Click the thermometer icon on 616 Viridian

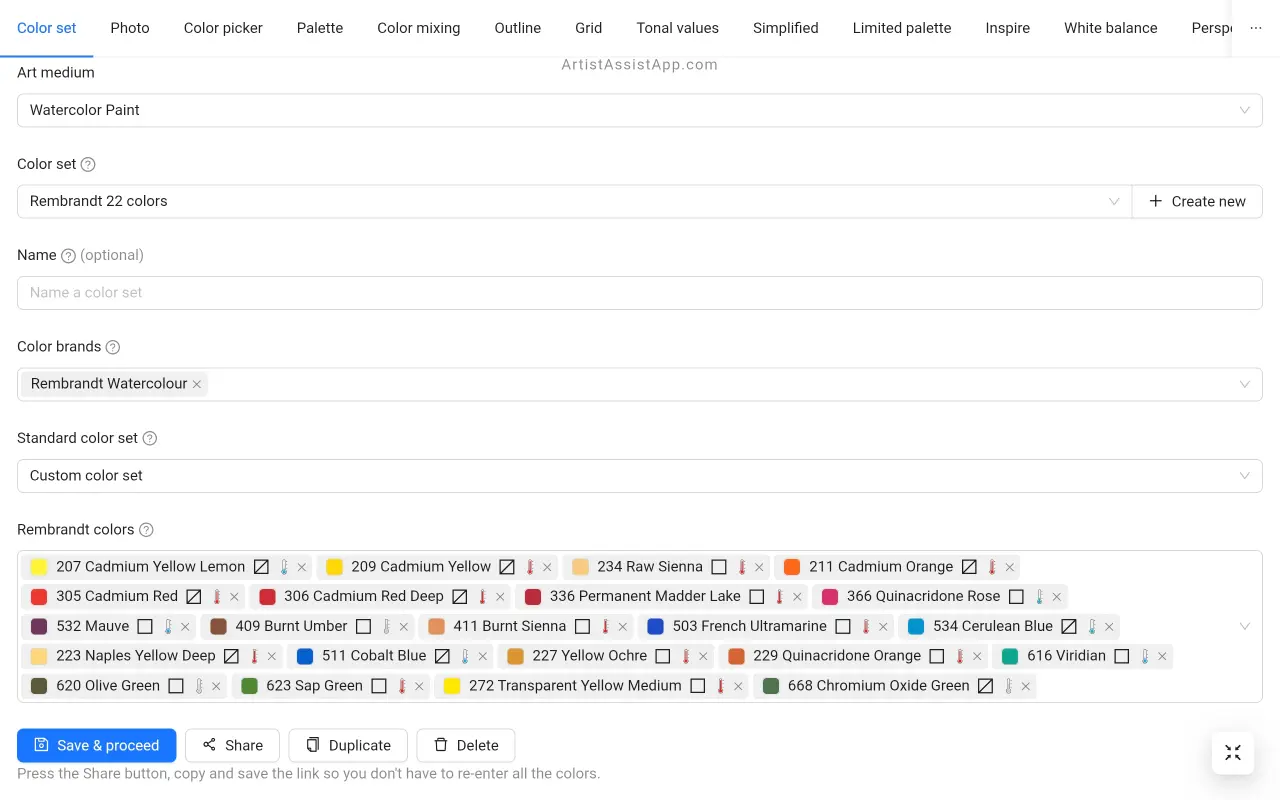point(1145,656)
